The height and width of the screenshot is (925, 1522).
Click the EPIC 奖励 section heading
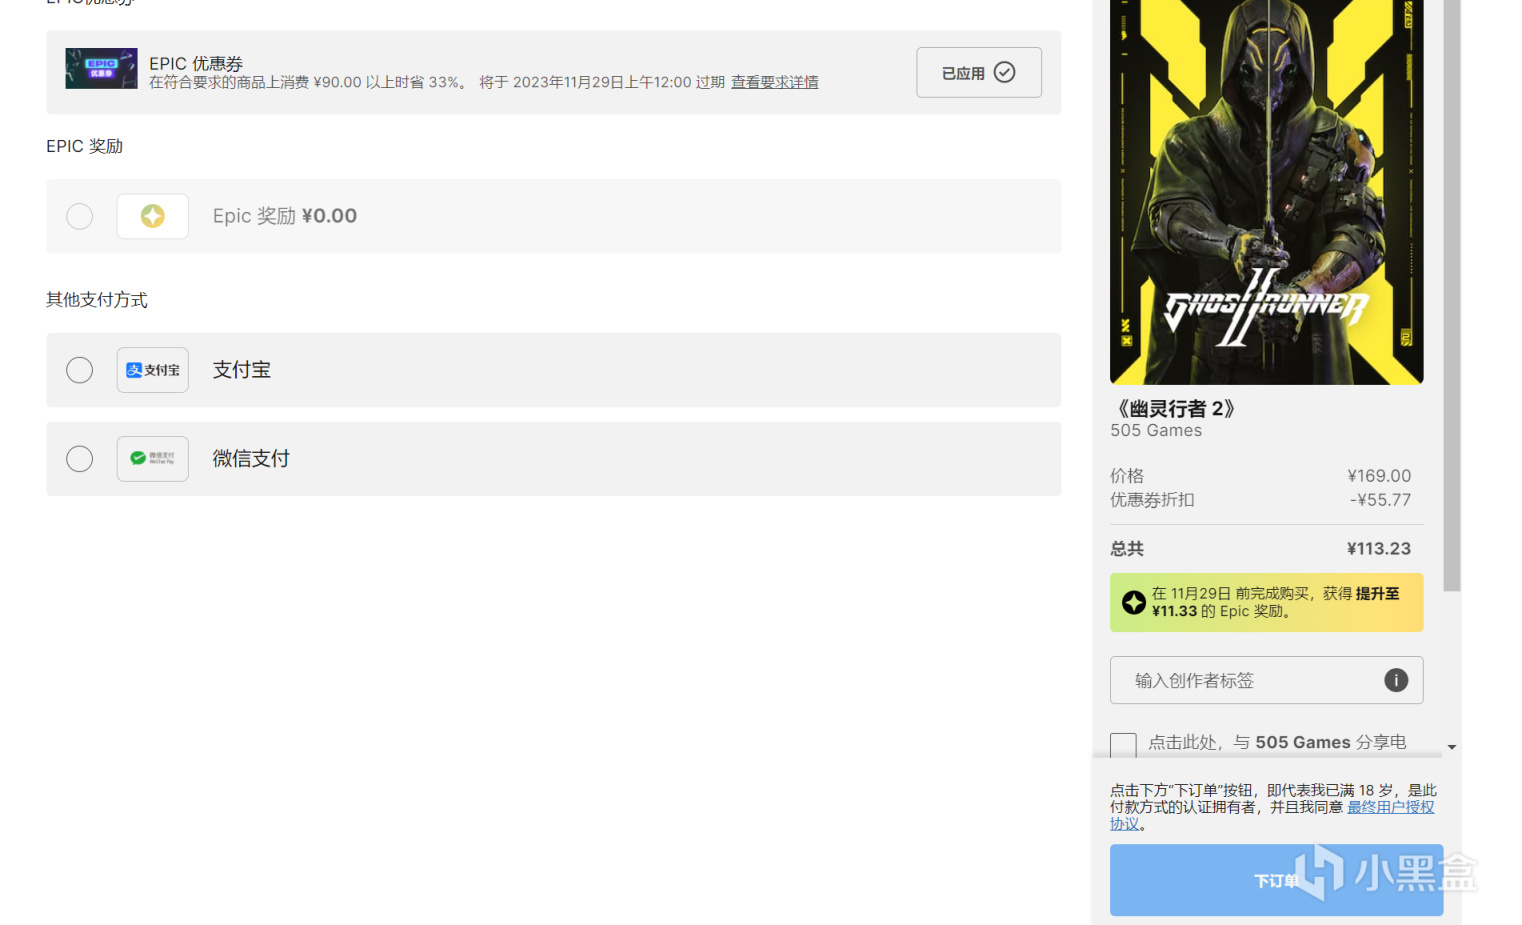tap(85, 146)
